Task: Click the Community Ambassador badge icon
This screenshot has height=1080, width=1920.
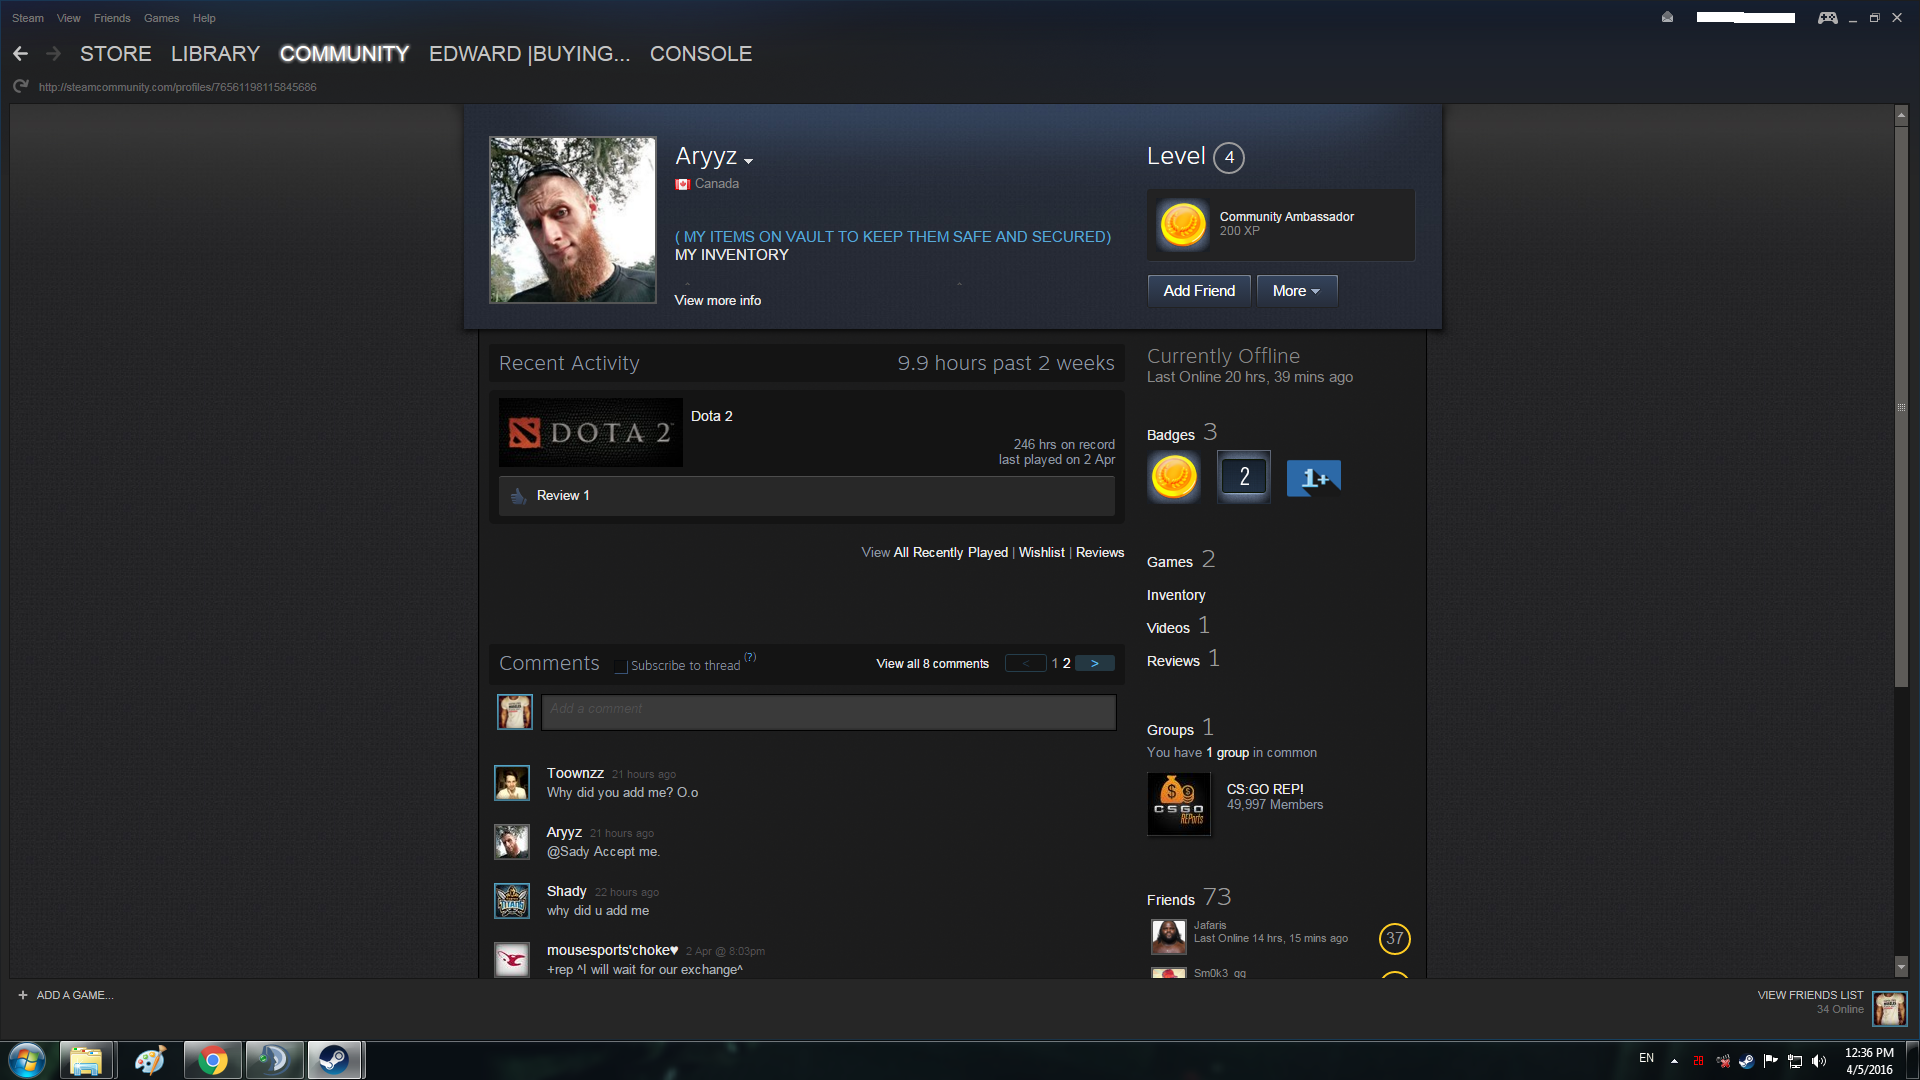Action: pyautogui.click(x=1182, y=224)
